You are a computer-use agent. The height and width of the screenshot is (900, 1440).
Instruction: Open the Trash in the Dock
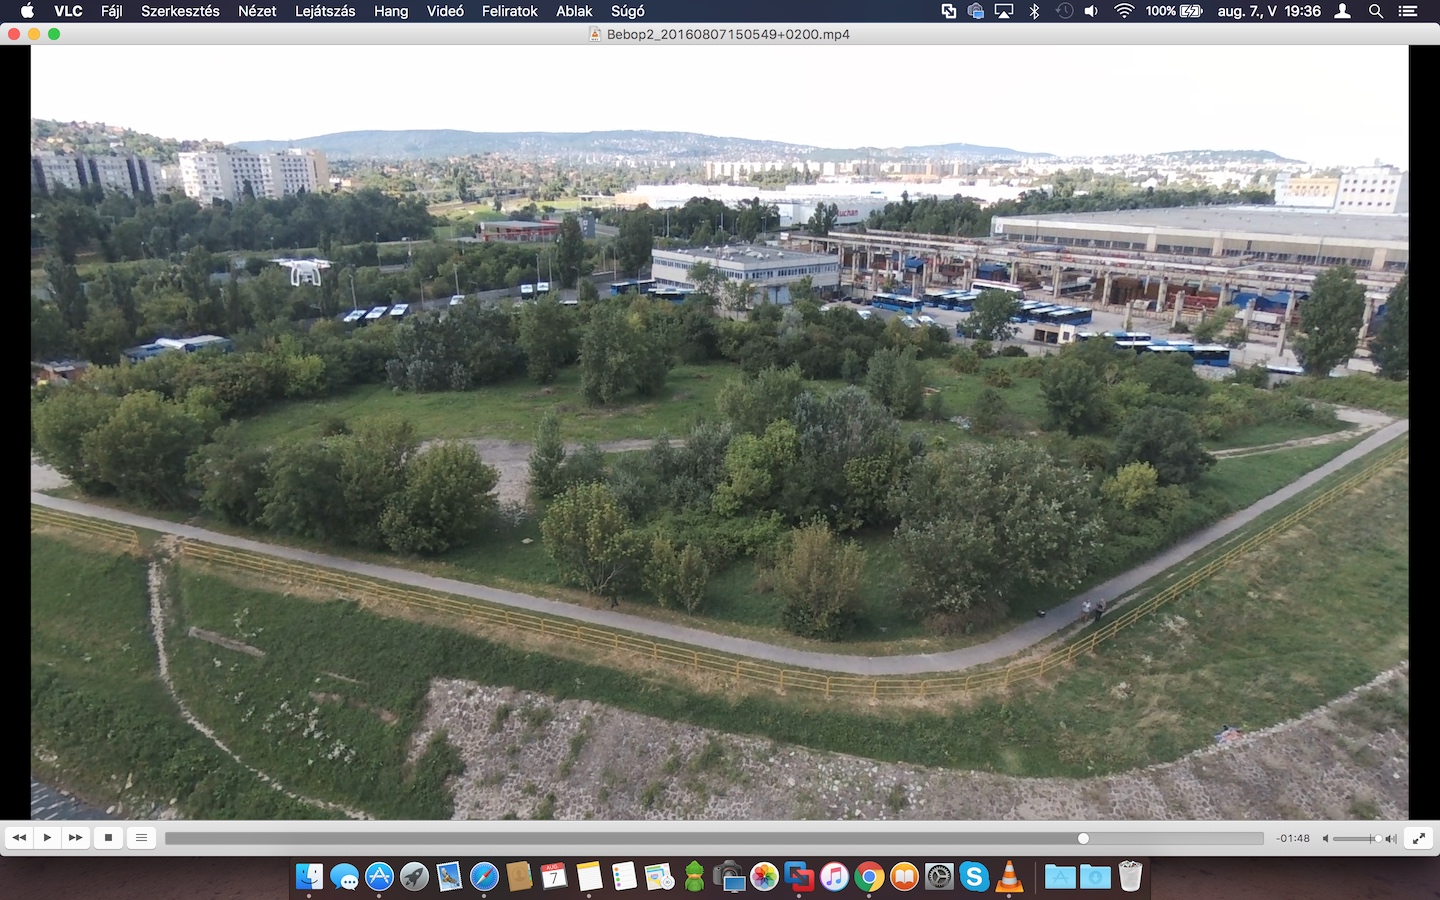pyautogui.click(x=1130, y=877)
